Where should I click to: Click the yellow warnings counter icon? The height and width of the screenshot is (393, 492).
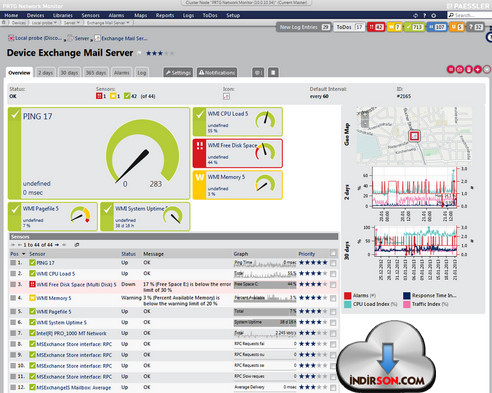click(394, 27)
